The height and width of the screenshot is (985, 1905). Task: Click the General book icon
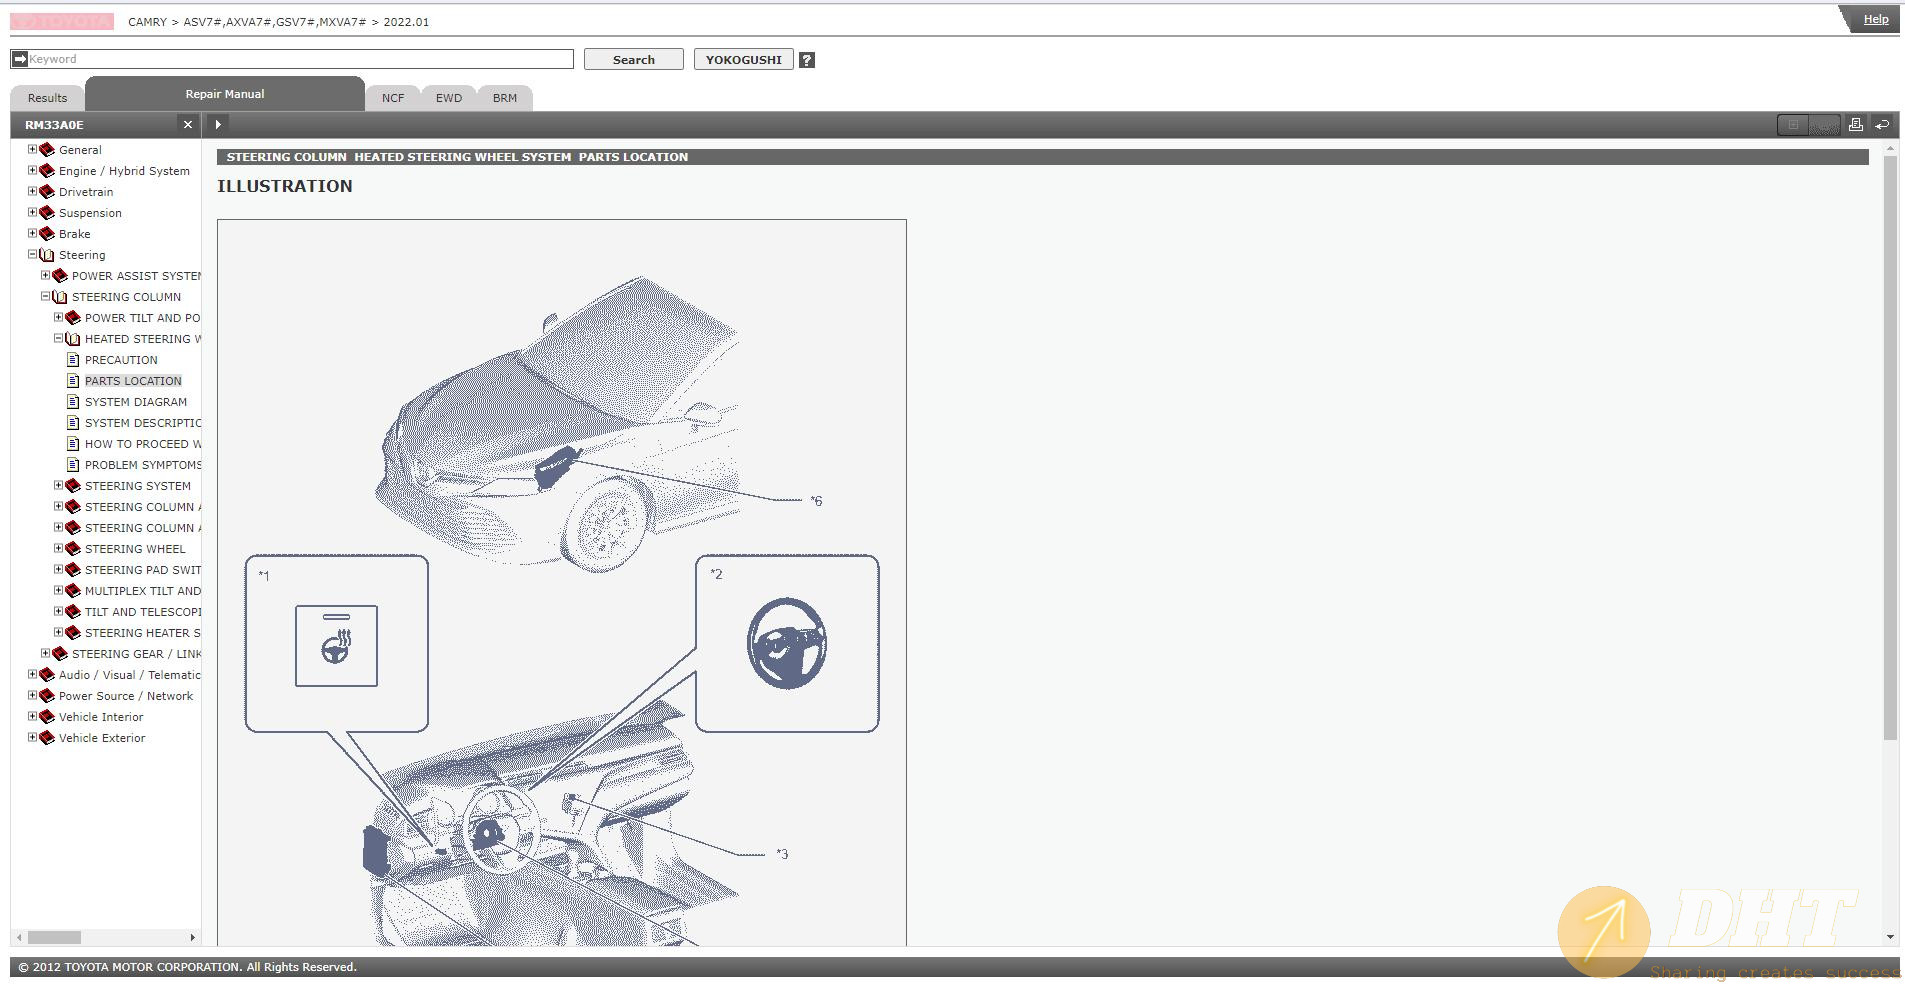tap(47, 150)
